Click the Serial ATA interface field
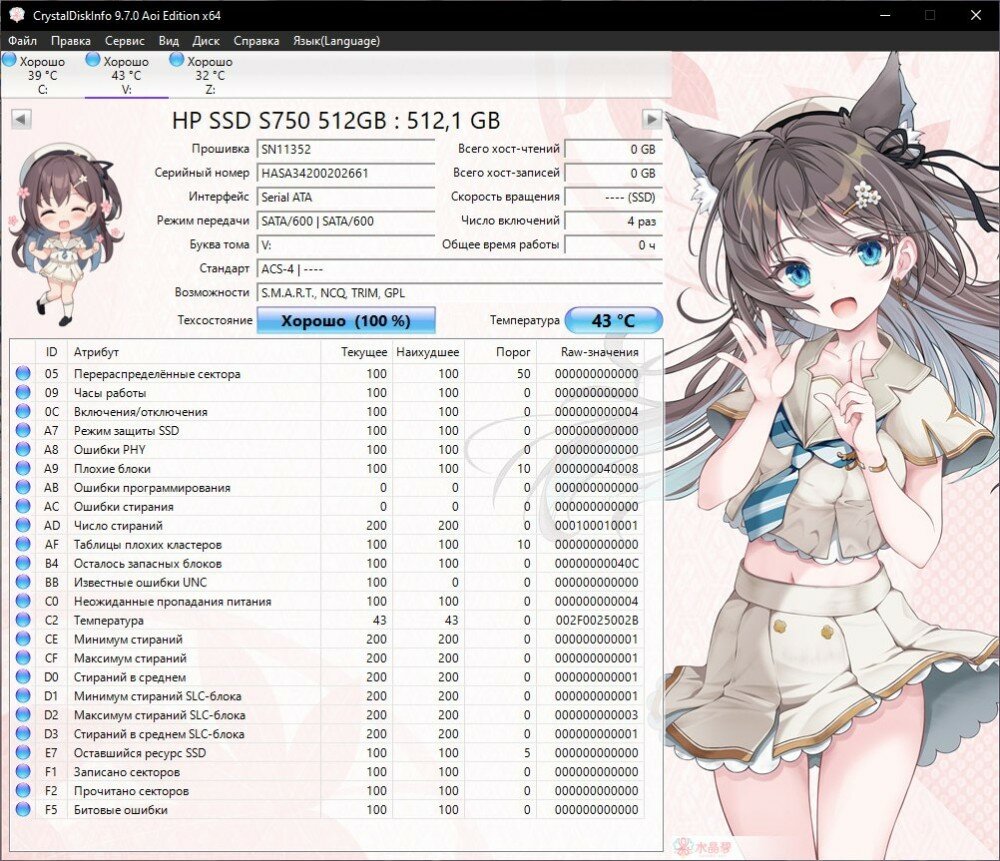 (346, 197)
